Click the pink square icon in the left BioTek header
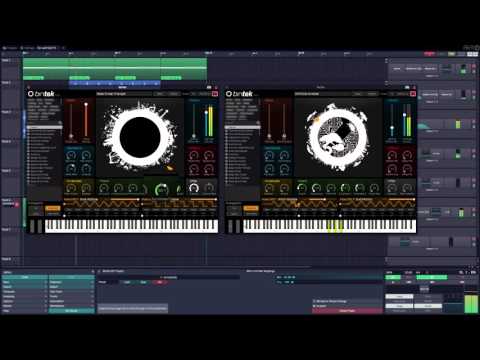The width and height of the screenshot is (480, 360). [x=215, y=94]
